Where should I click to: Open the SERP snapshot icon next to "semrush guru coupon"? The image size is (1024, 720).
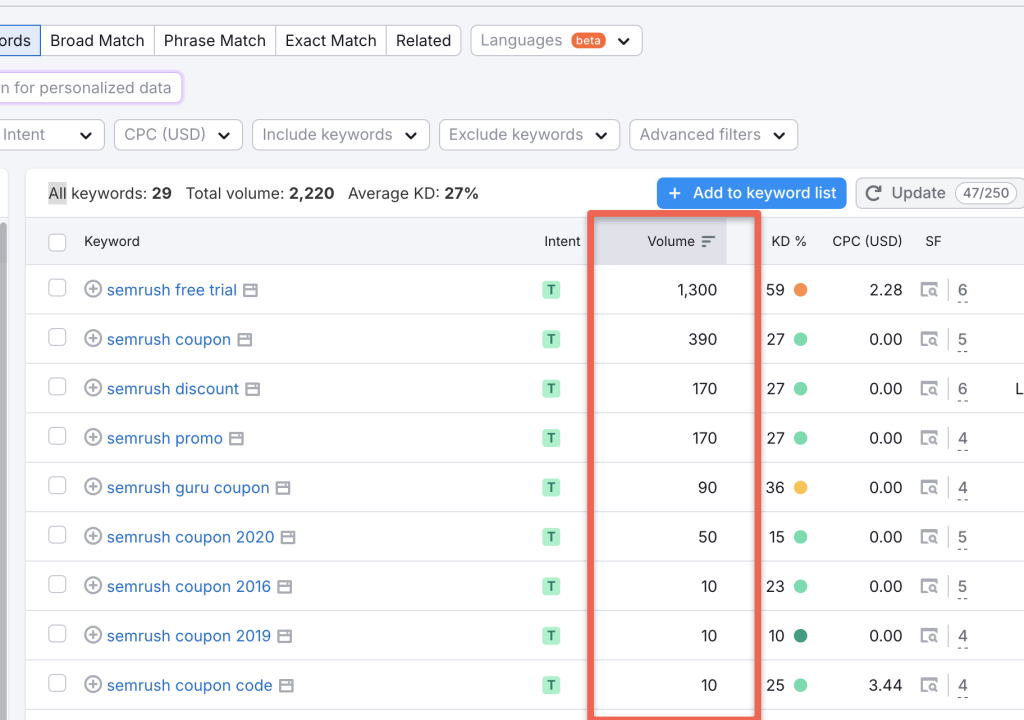[x=282, y=487]
